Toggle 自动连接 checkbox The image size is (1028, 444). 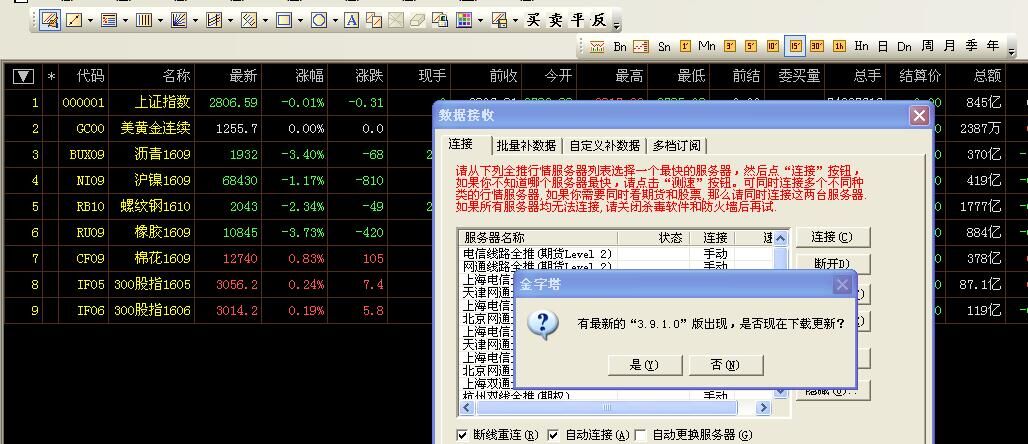click(553, 435)
